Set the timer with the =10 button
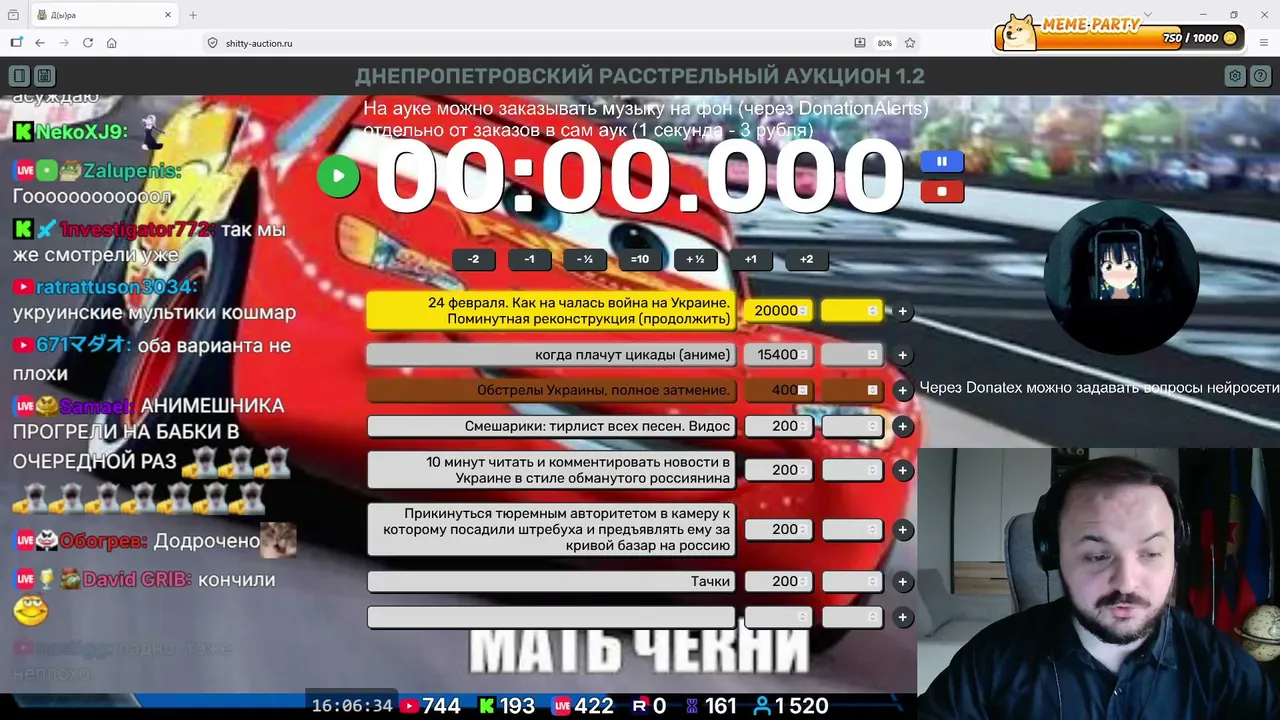 (640, 259)
